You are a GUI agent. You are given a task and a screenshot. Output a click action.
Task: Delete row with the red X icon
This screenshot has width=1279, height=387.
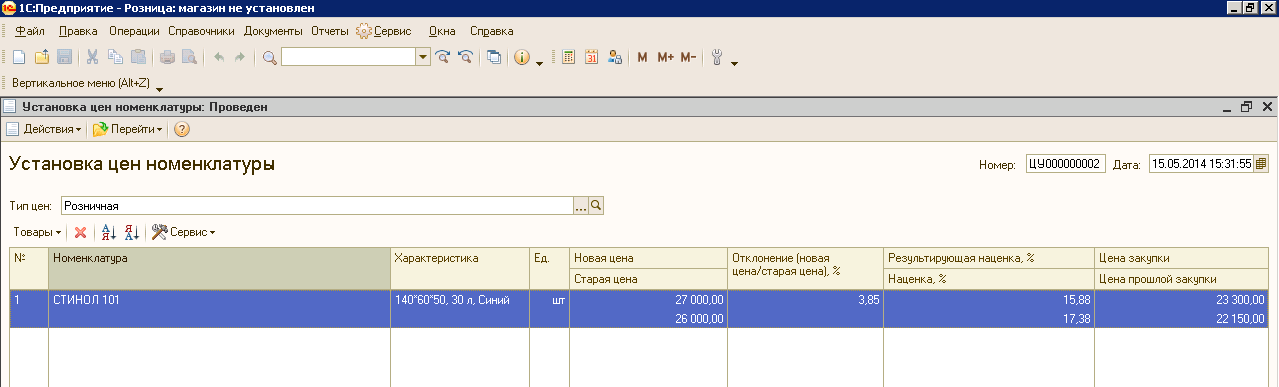click(x=80, y=232)
